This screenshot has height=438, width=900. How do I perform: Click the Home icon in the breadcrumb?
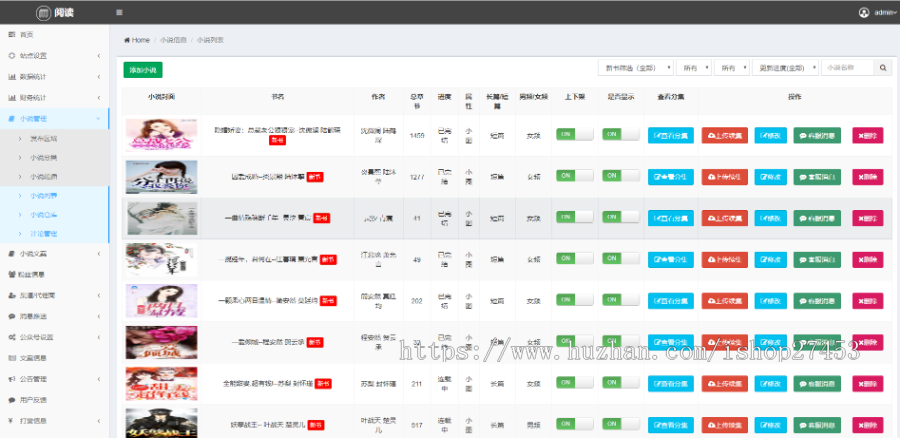(127, 40)
